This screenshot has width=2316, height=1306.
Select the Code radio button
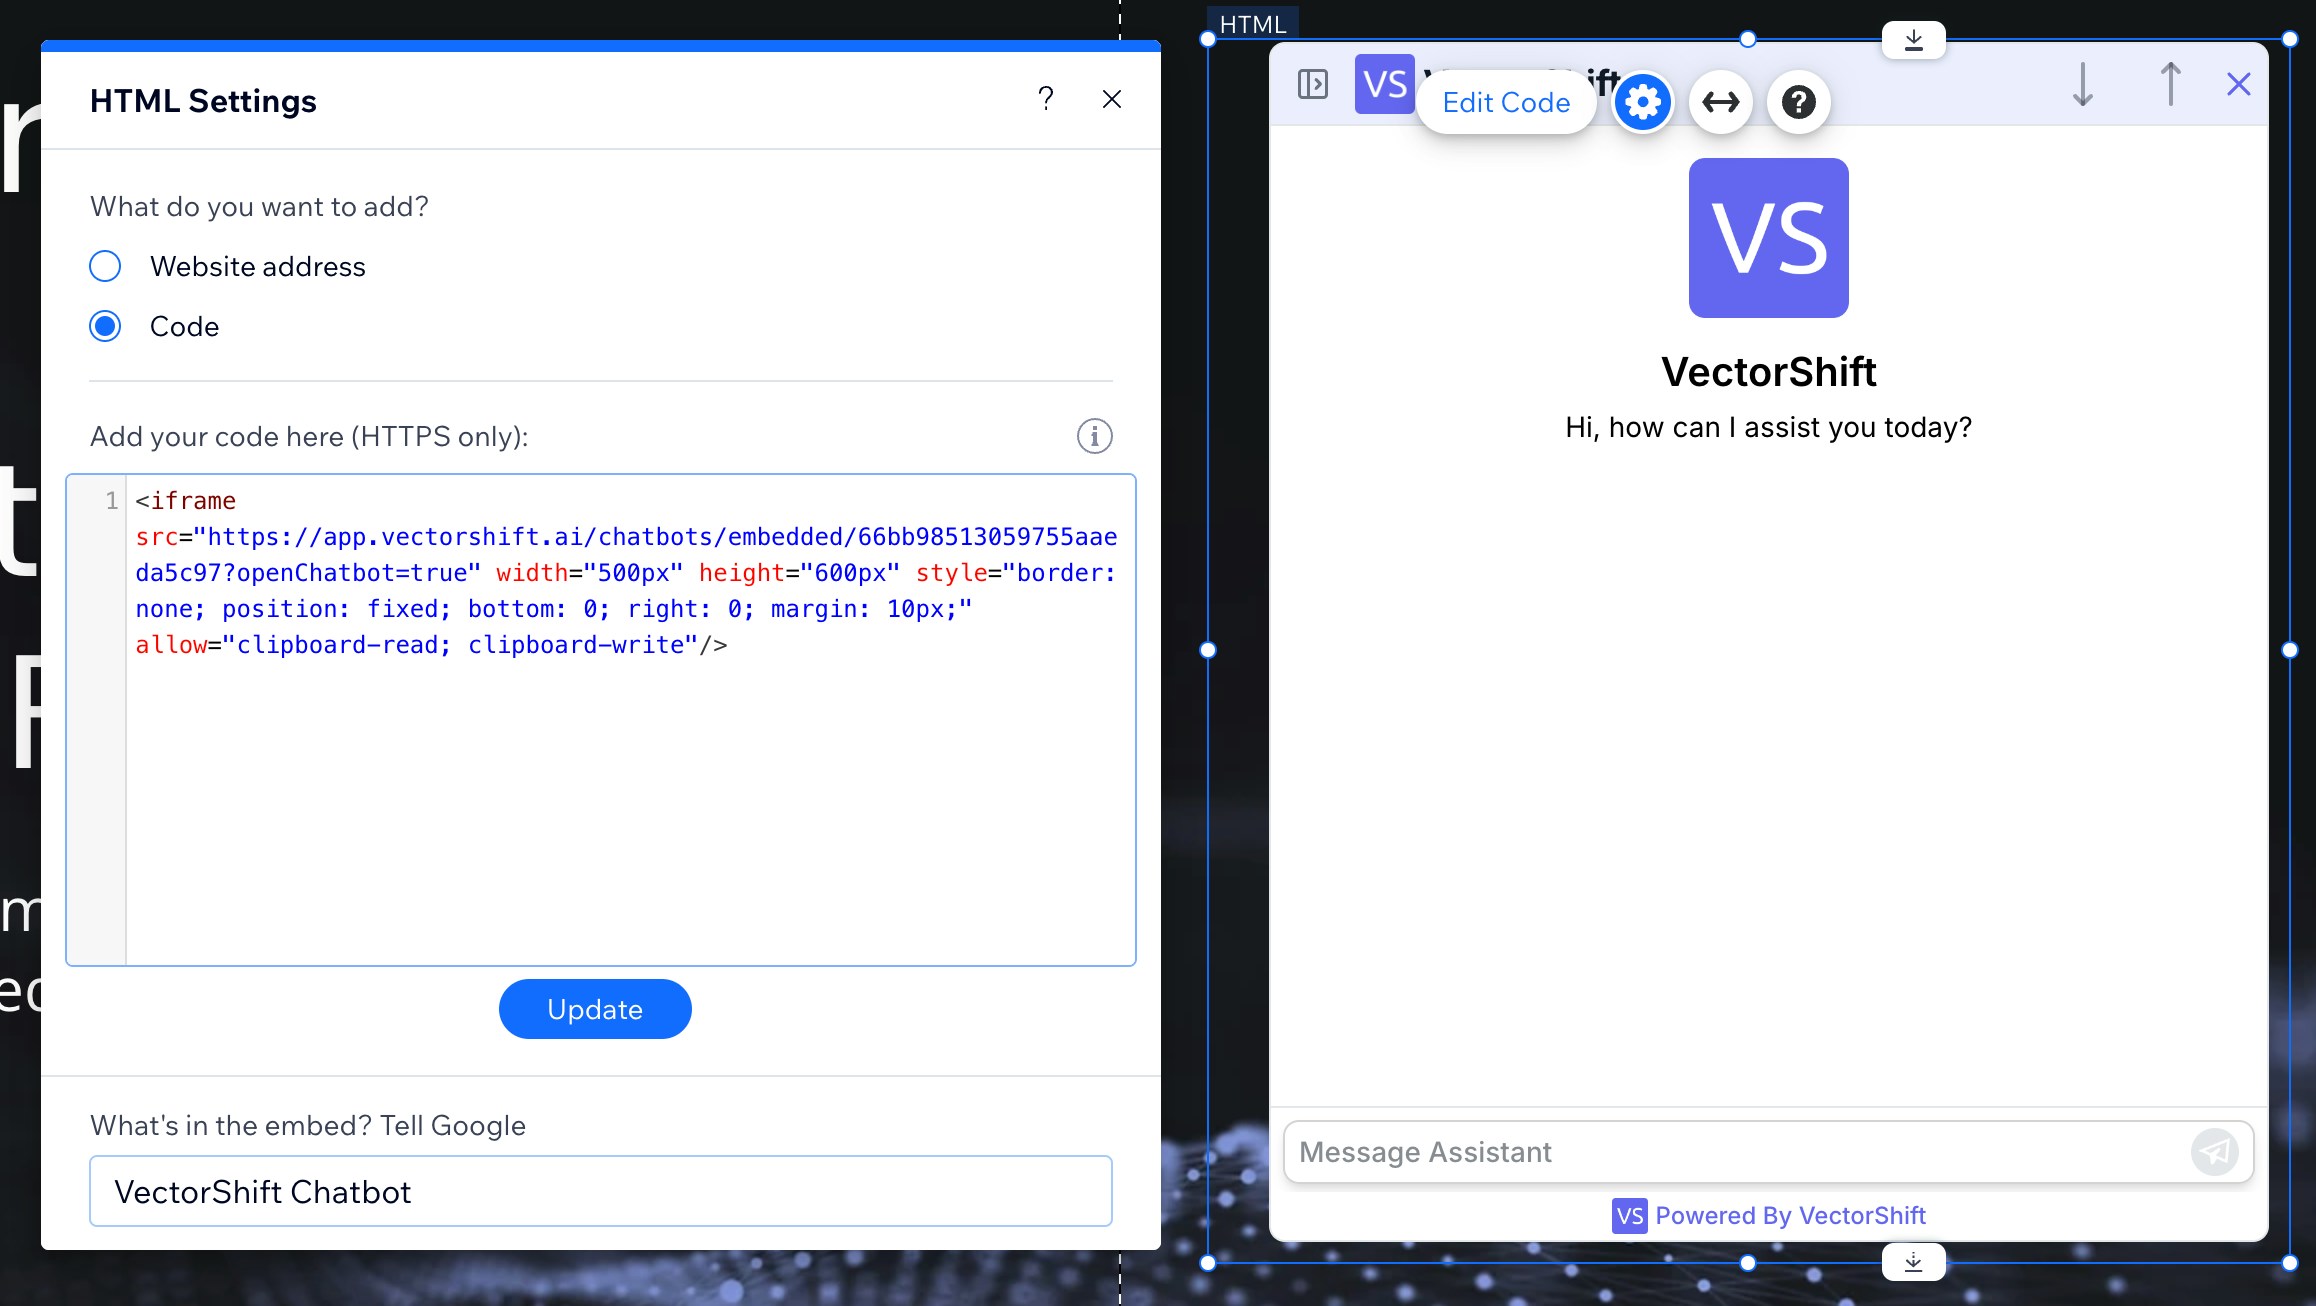pos(104,326)
